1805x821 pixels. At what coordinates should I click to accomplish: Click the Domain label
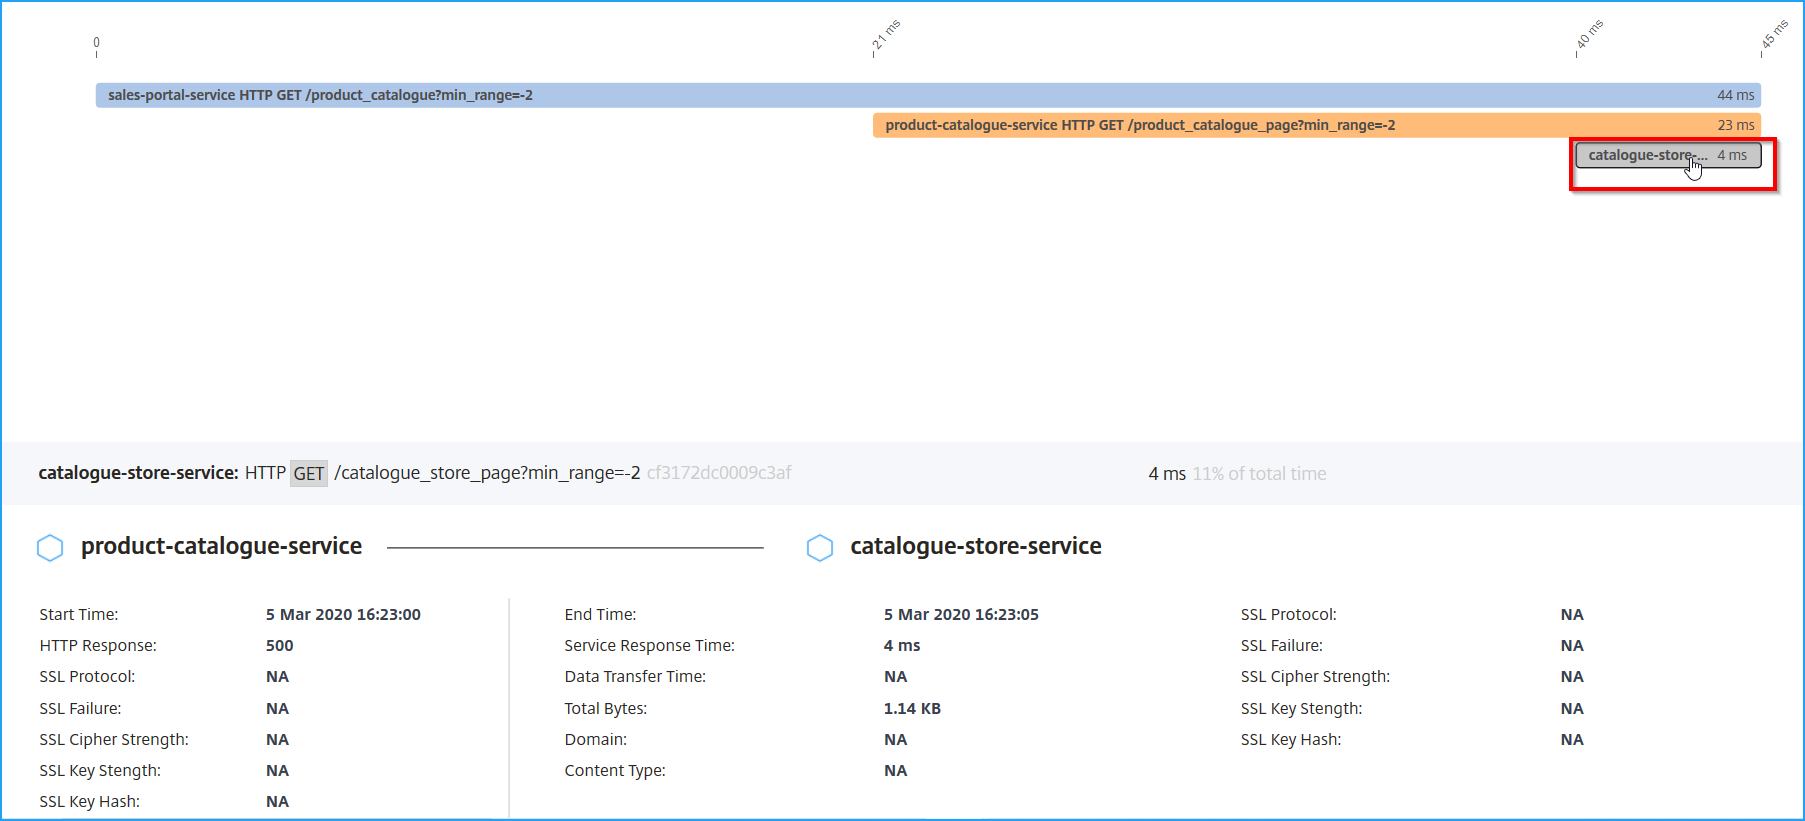pos(596,740)
